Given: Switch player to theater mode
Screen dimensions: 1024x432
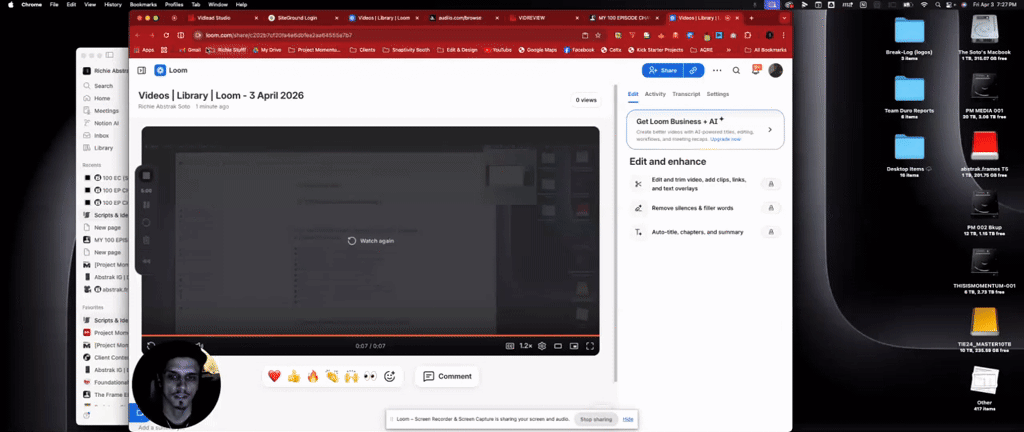Looking at the screenshot, I should coord(558,346).
